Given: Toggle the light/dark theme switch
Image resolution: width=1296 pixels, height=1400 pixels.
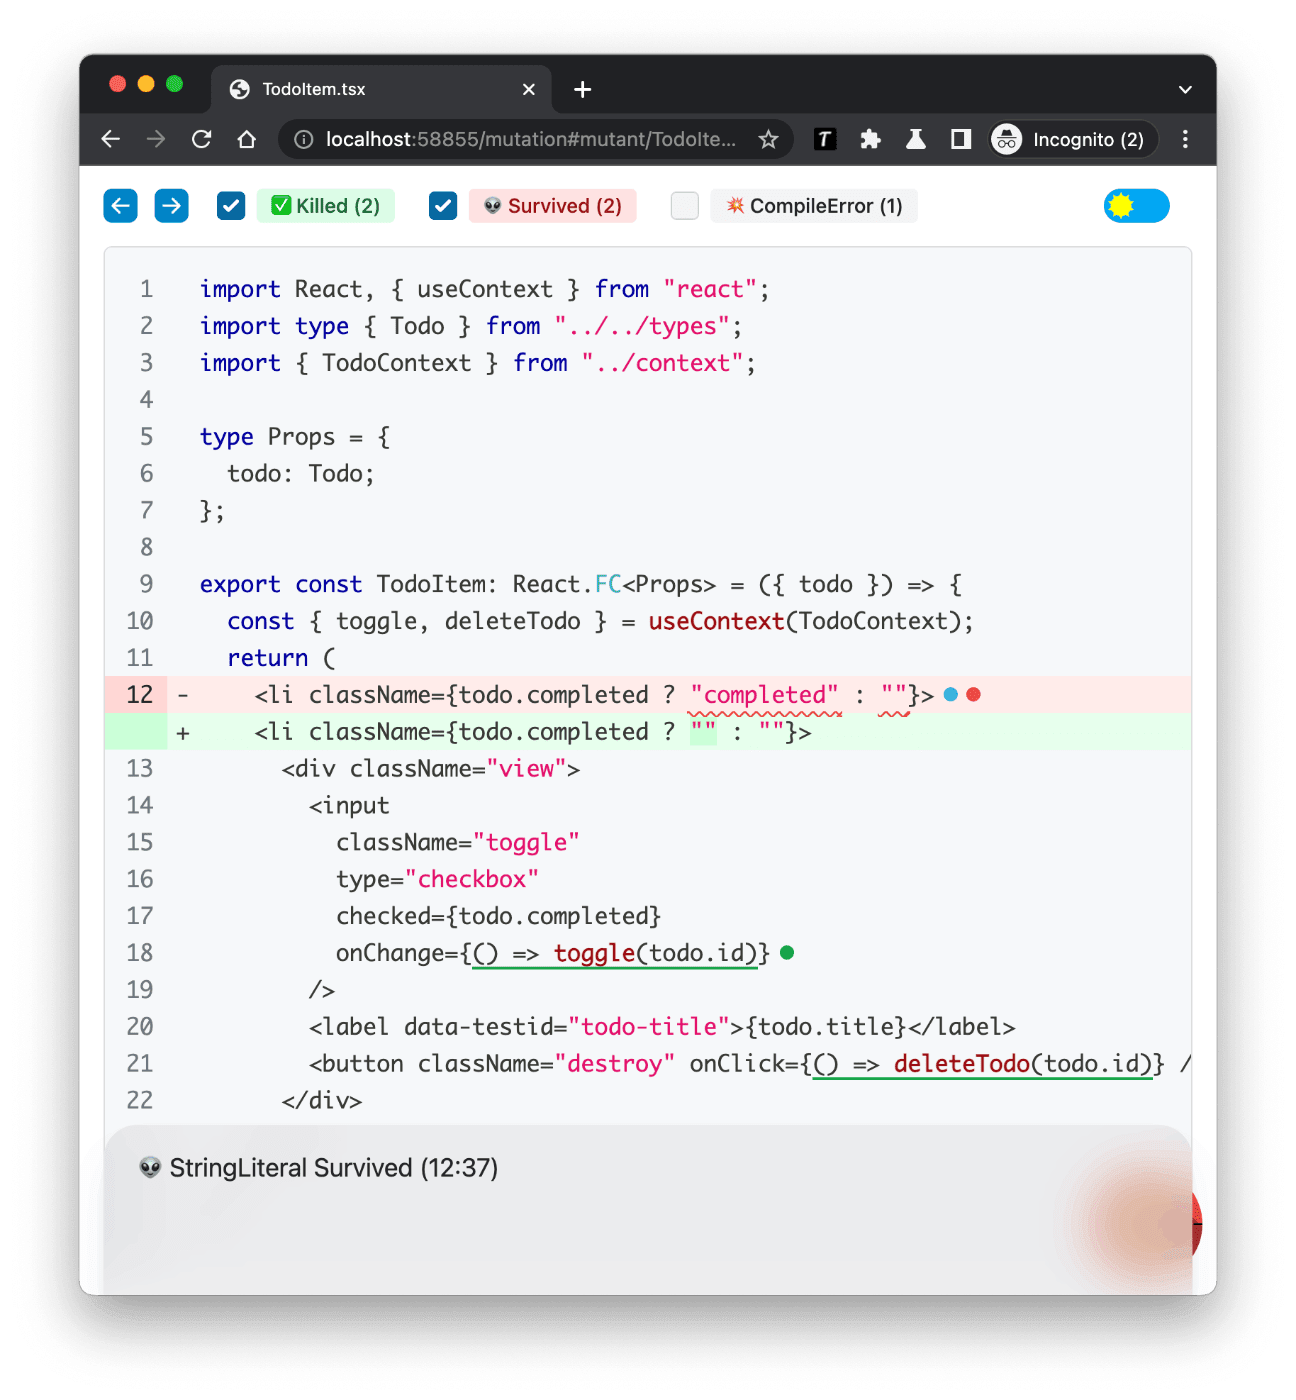Looking at the screenshot, I should click(x=1137, y=206).
